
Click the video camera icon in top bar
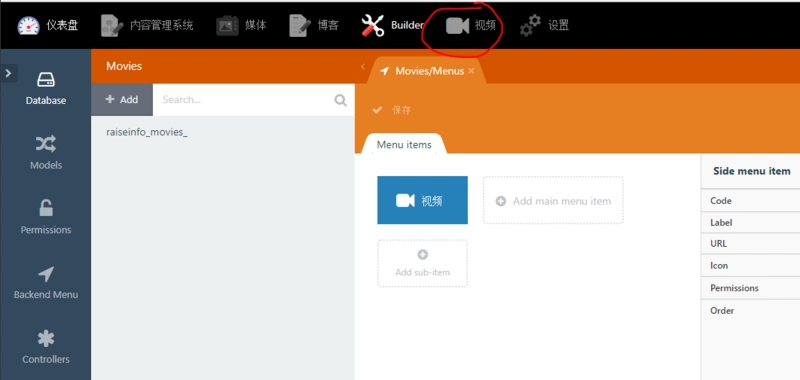457,26
